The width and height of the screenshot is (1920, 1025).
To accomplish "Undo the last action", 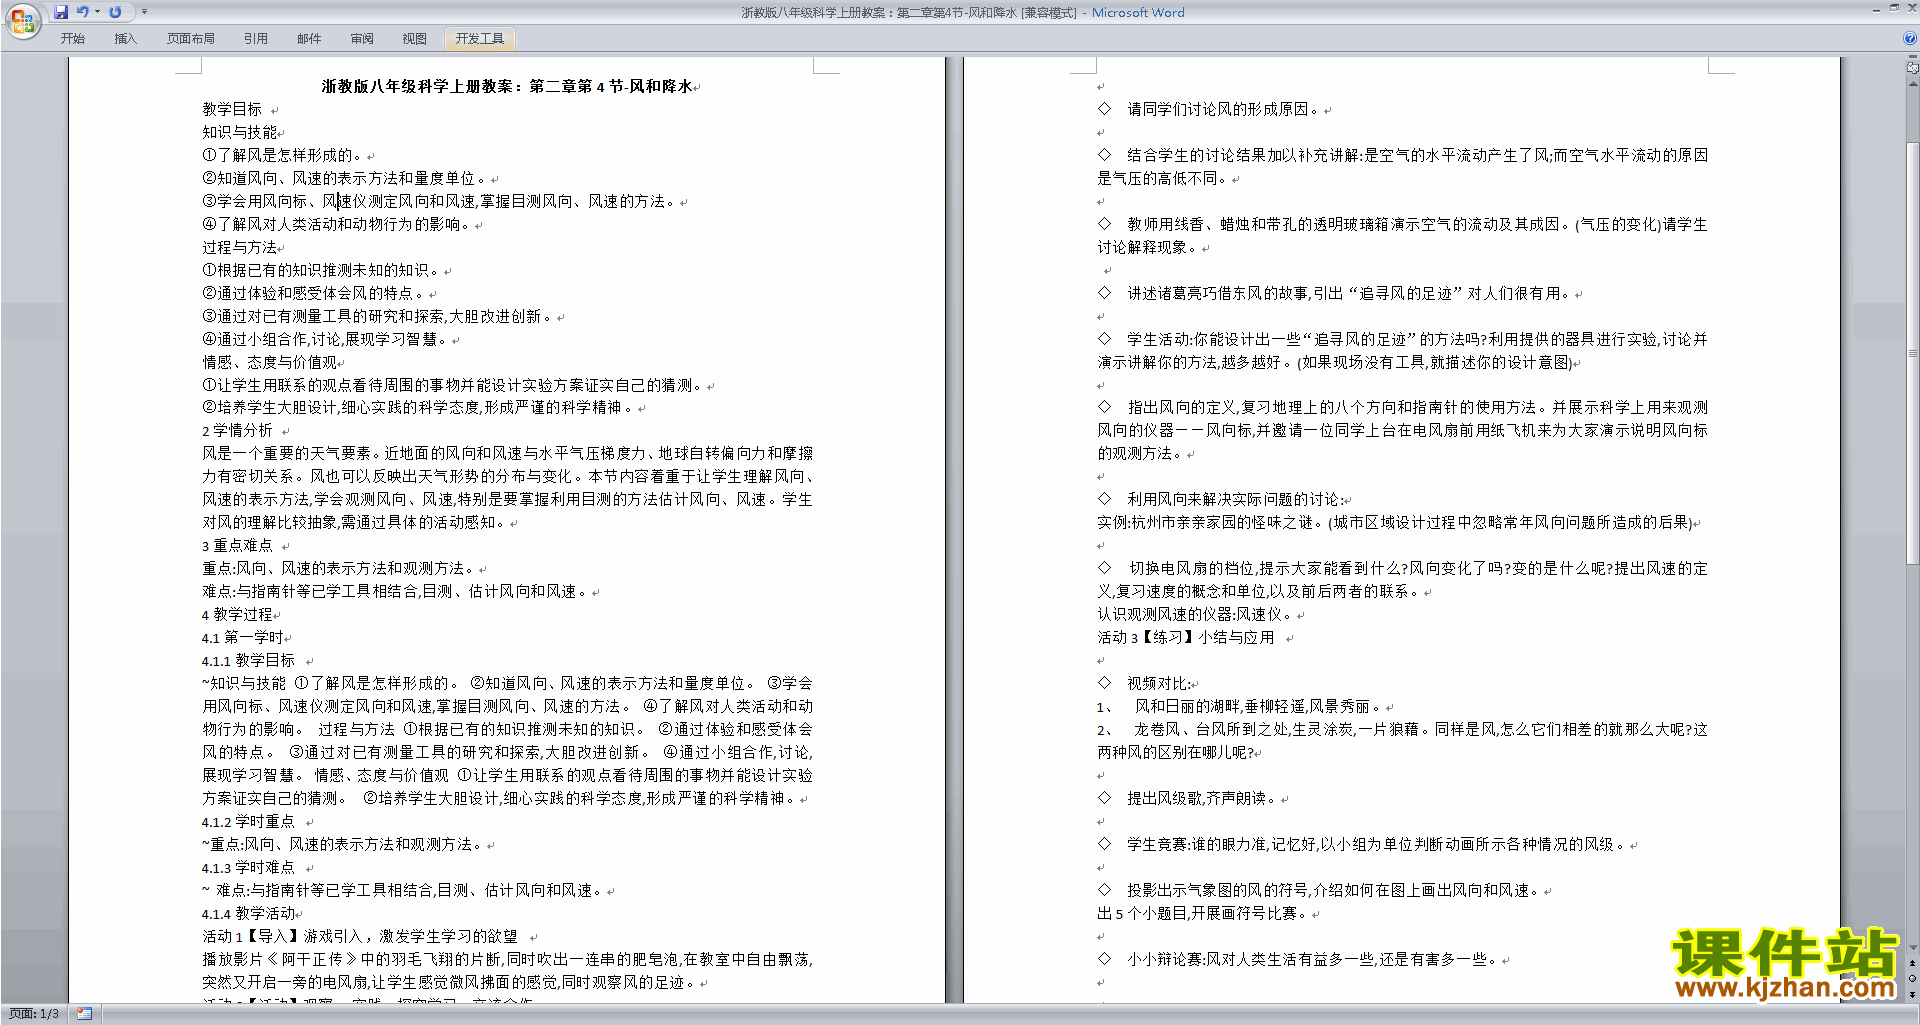I will [x=83, y=12].
